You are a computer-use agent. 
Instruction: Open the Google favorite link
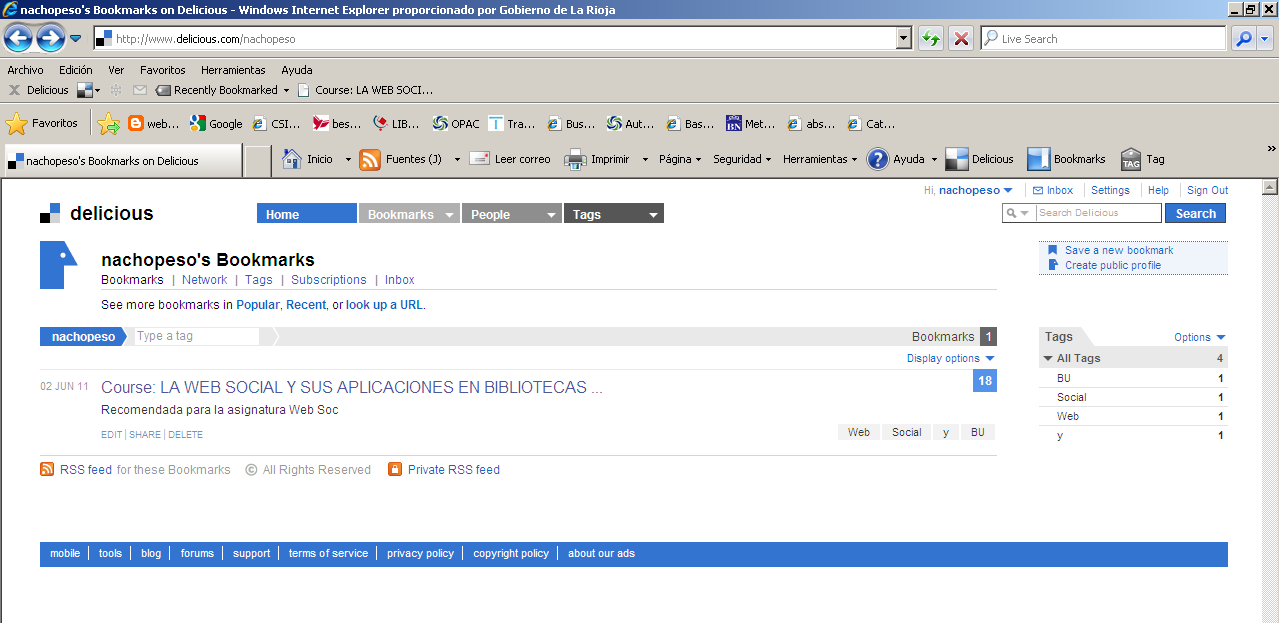pos(216,124)
